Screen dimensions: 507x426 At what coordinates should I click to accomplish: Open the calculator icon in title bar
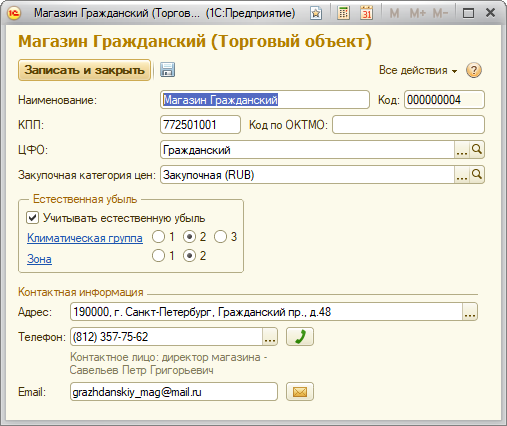343,13
